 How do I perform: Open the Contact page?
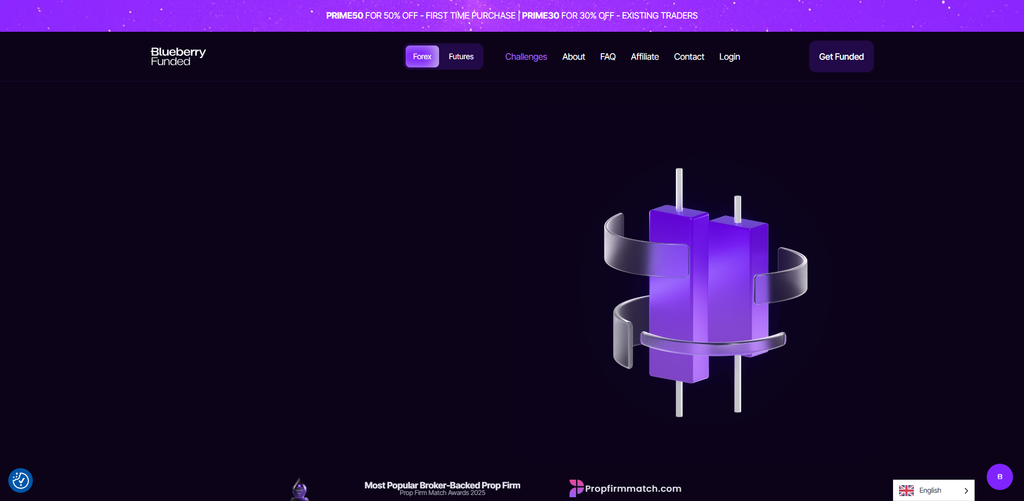[689, 57]
